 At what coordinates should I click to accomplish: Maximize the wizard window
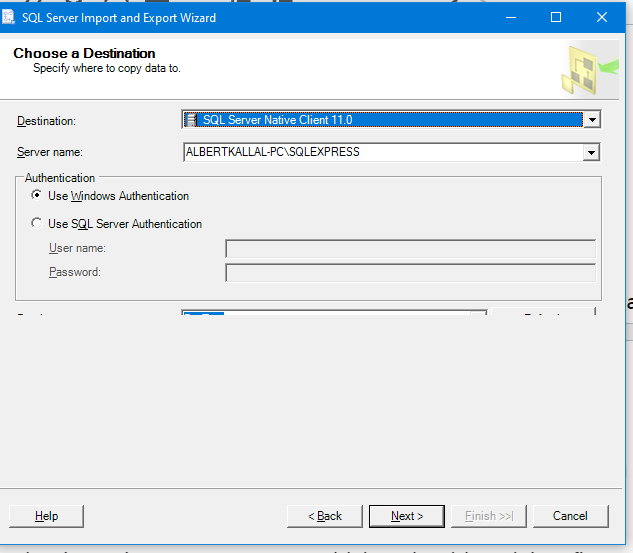pos(556,17)
